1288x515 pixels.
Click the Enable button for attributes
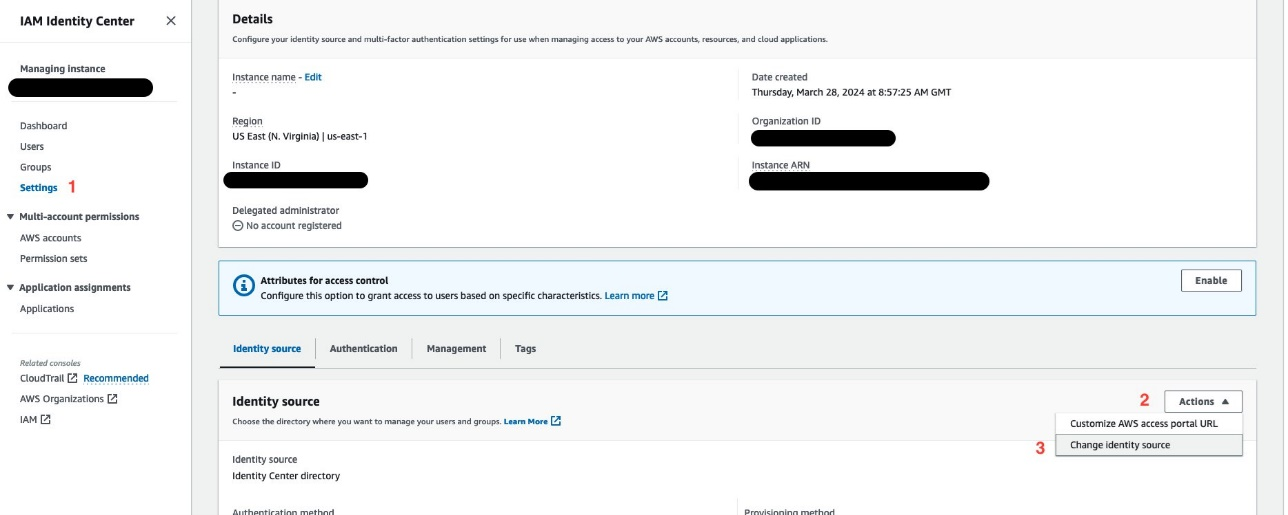pos(1211,281)
